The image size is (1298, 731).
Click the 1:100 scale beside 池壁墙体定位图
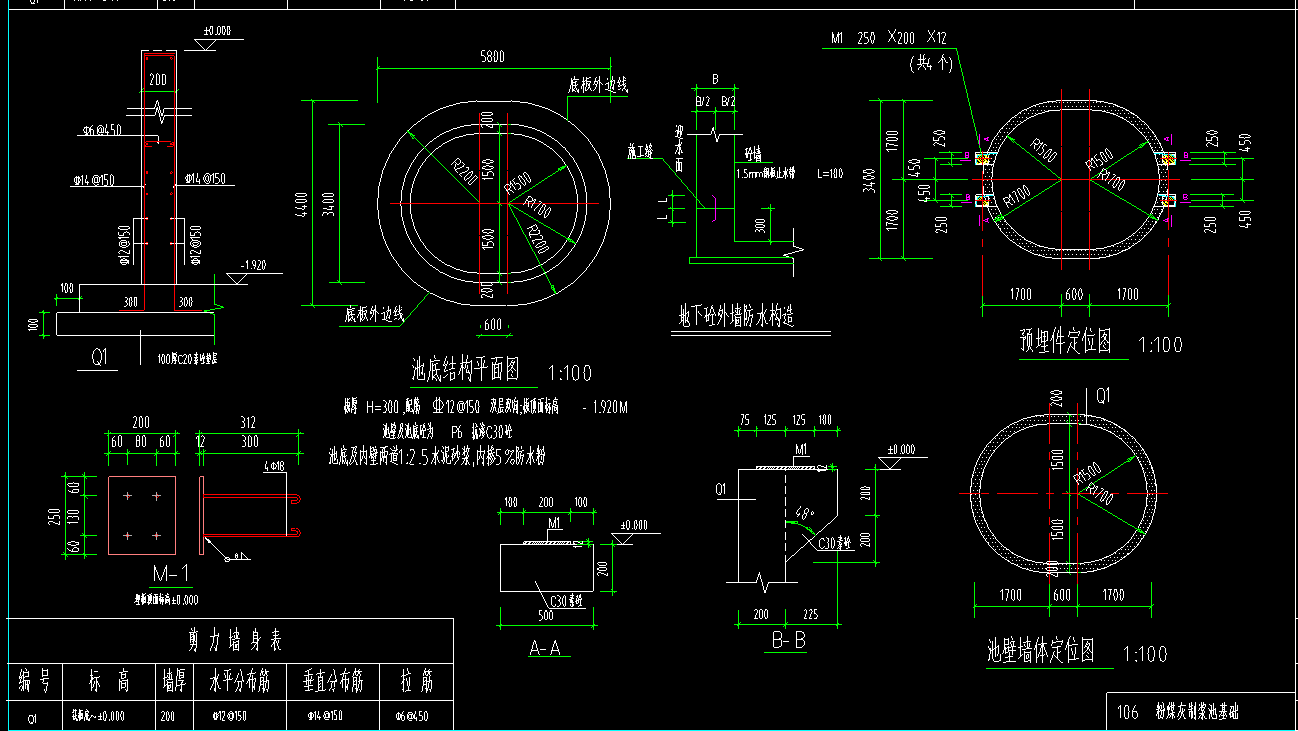1144,654
